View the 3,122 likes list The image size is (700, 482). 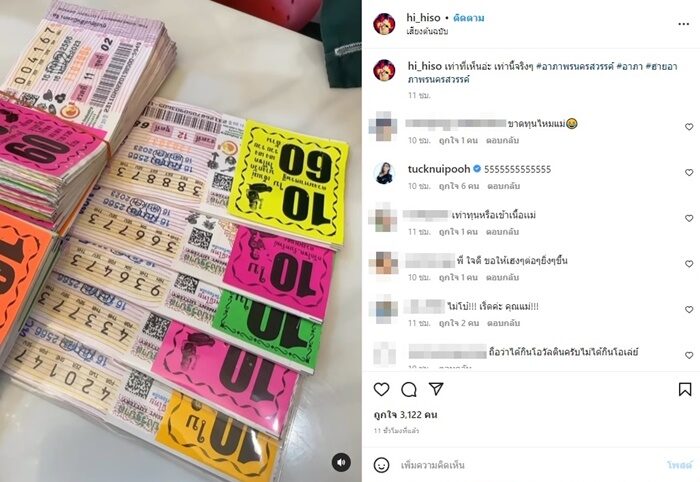coord(405,415)
